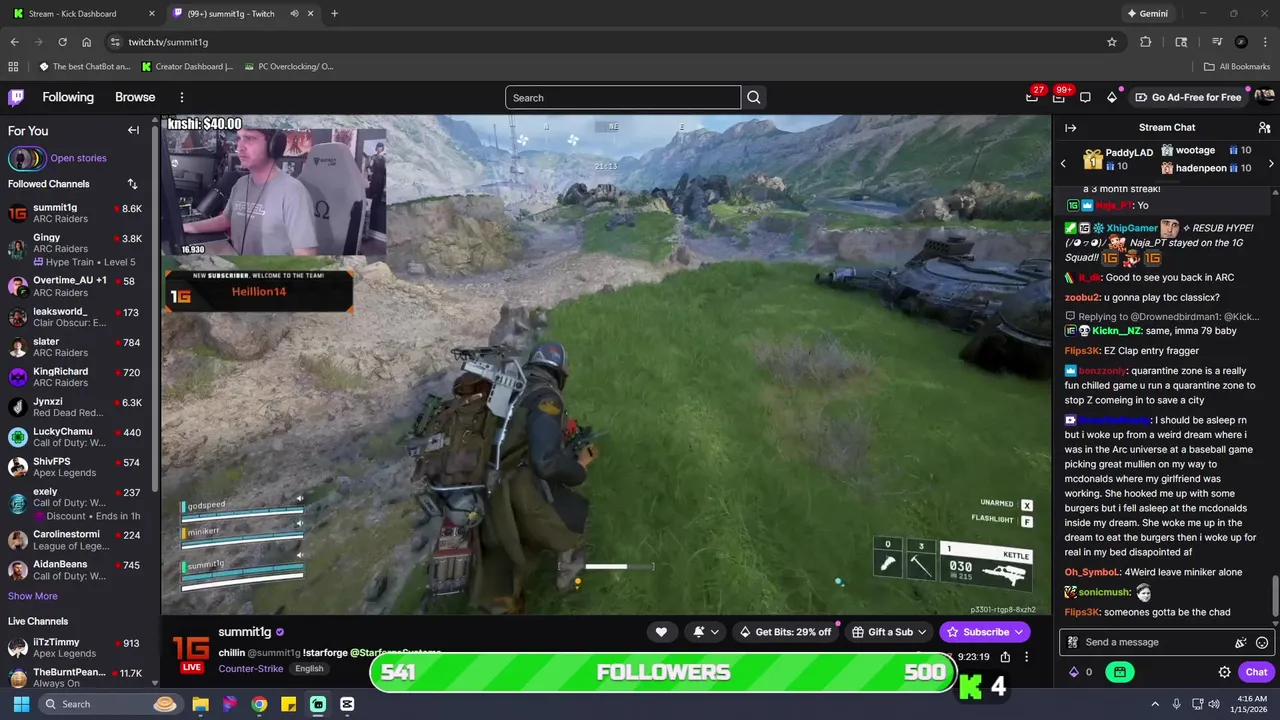Open chat settings gear icon
The height and width of the screenshot is (720, 1280).
[x=1224, y=672]
